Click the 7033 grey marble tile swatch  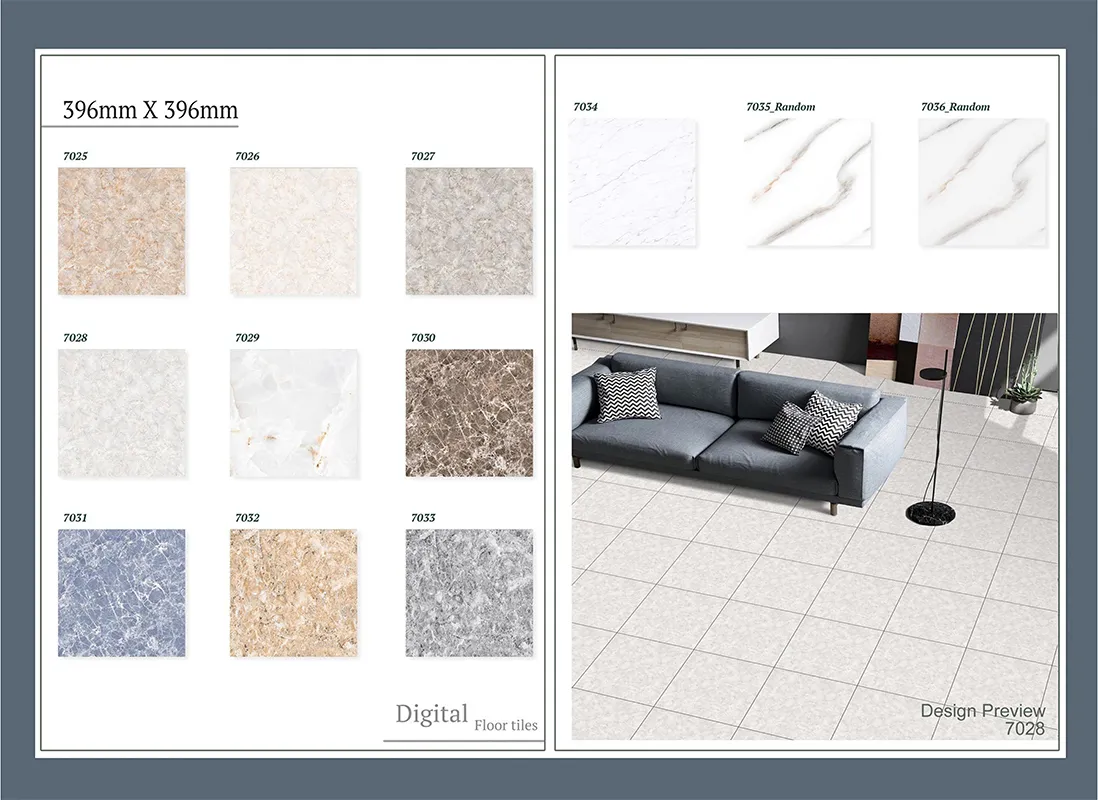(x=469, y=593)
